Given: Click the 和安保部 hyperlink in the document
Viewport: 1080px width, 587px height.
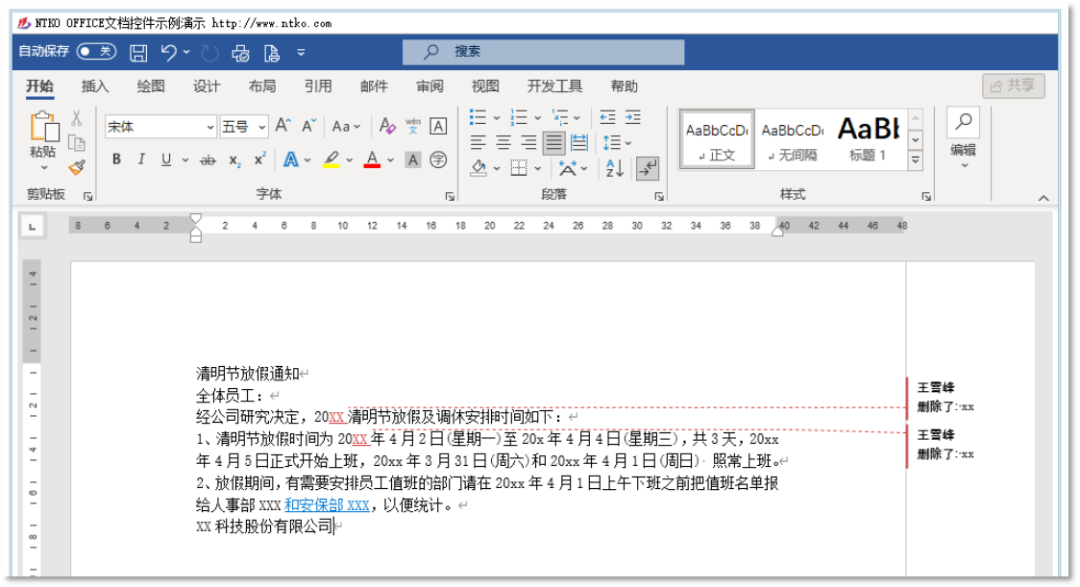Looking at the screenshot, I should click(313, 503).
